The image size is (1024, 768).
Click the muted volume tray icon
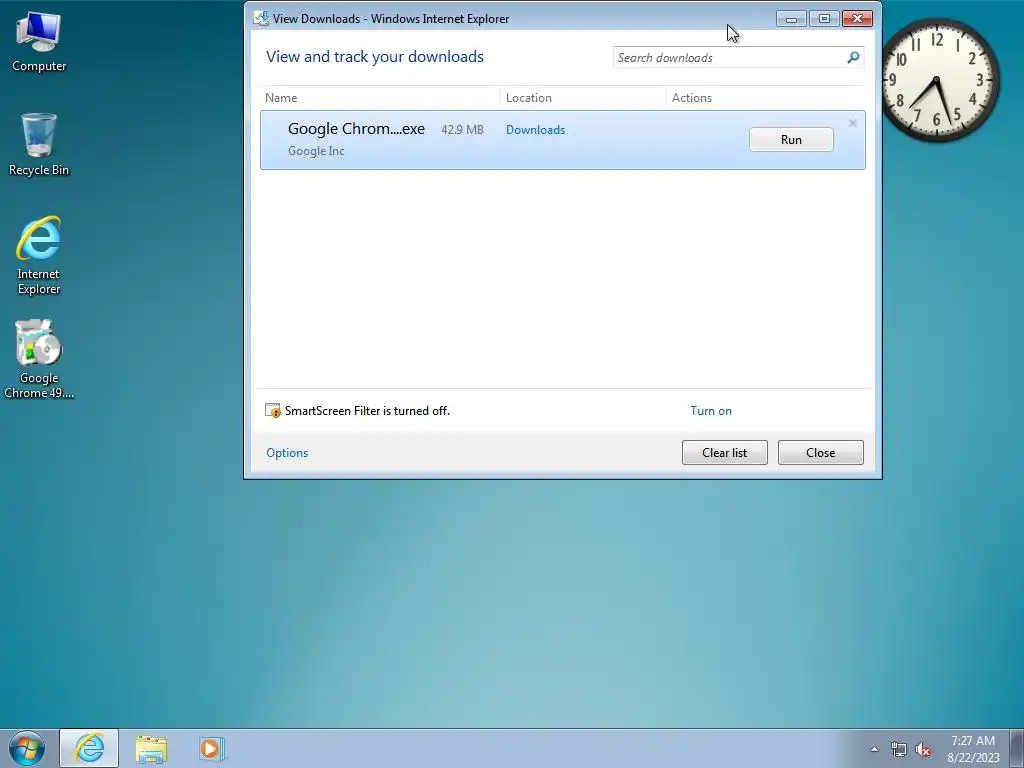[923, 749]
